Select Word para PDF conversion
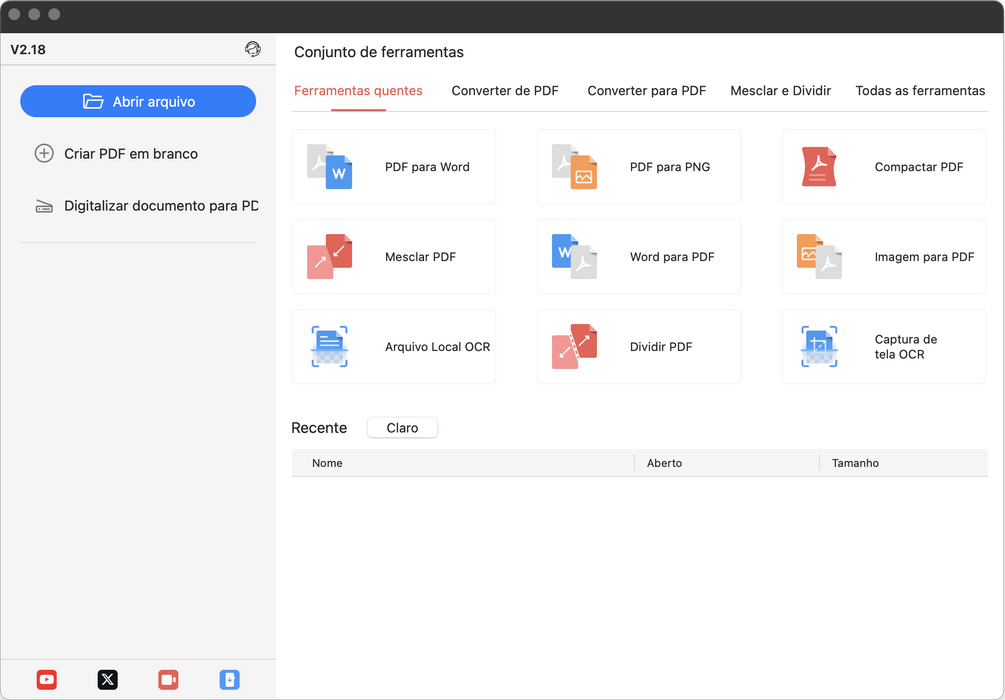Image resolution: width=1005 pixels, height=700 pixels. (x=638, y=256)
